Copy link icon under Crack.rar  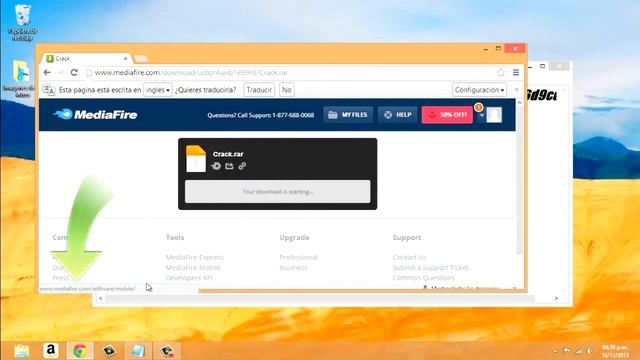pos(242,166)
